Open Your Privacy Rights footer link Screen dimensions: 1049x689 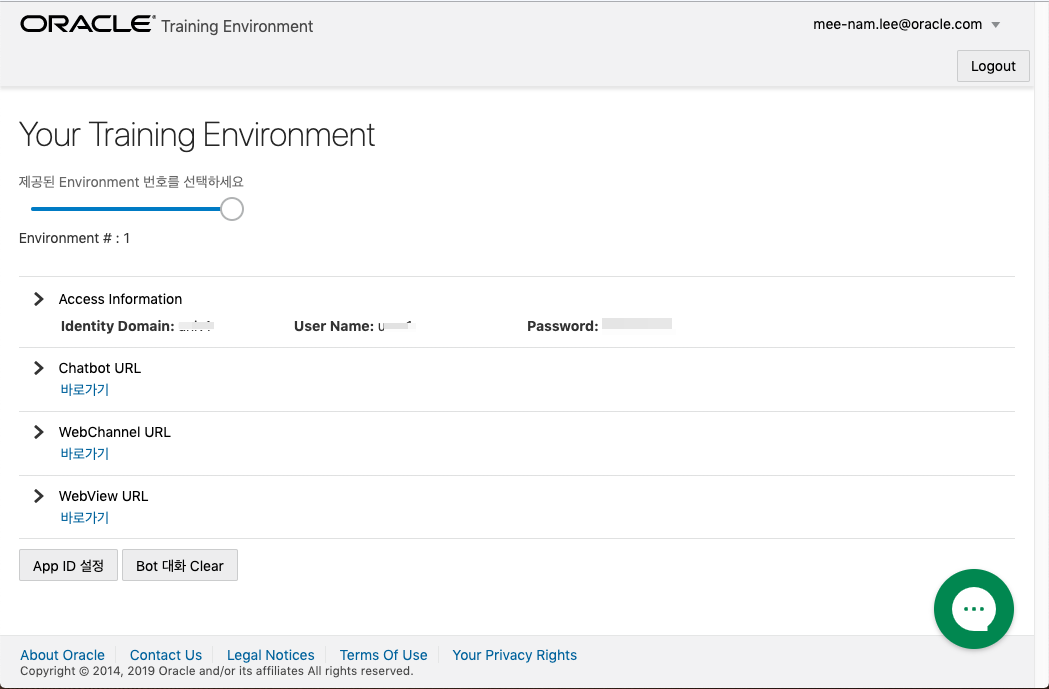514,655
